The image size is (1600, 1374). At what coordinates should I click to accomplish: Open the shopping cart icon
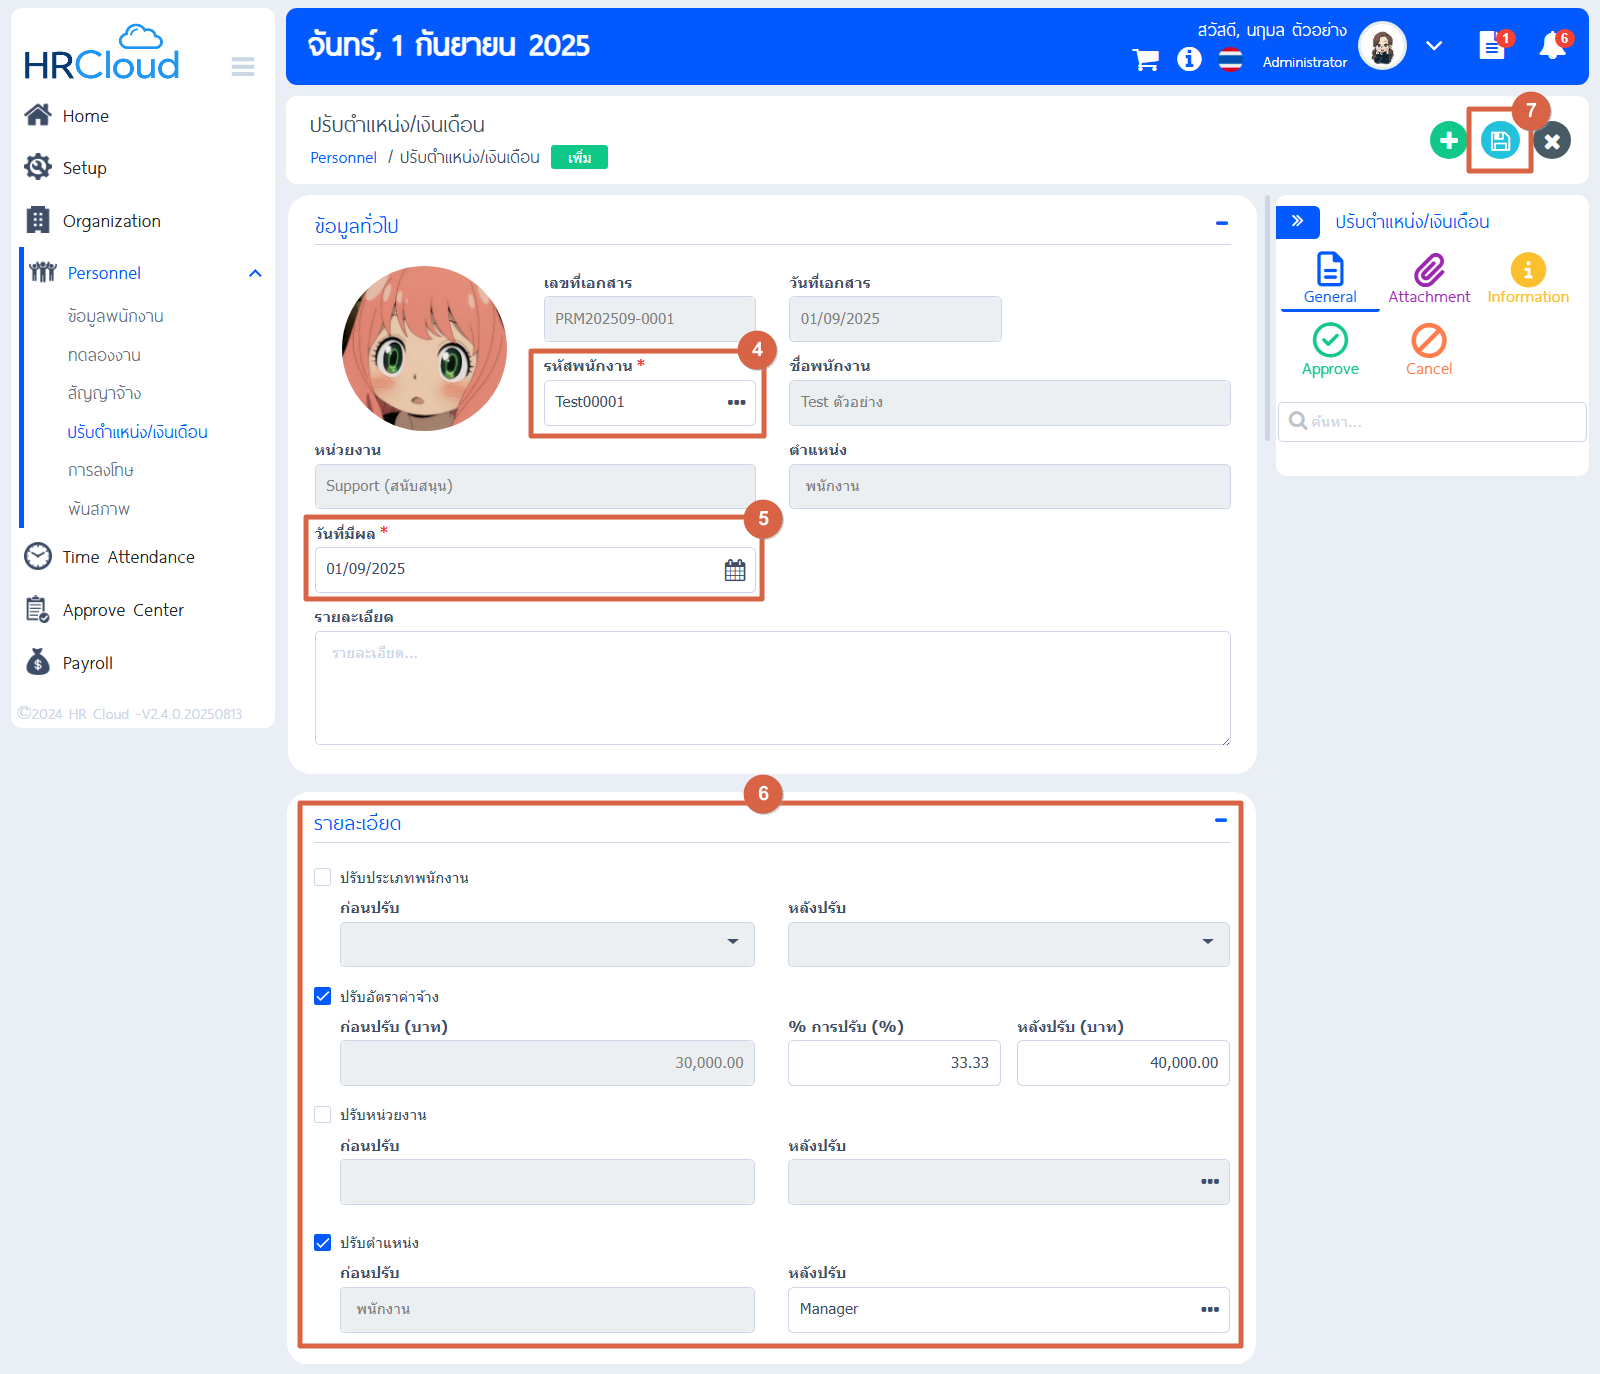coord(1145,60)
